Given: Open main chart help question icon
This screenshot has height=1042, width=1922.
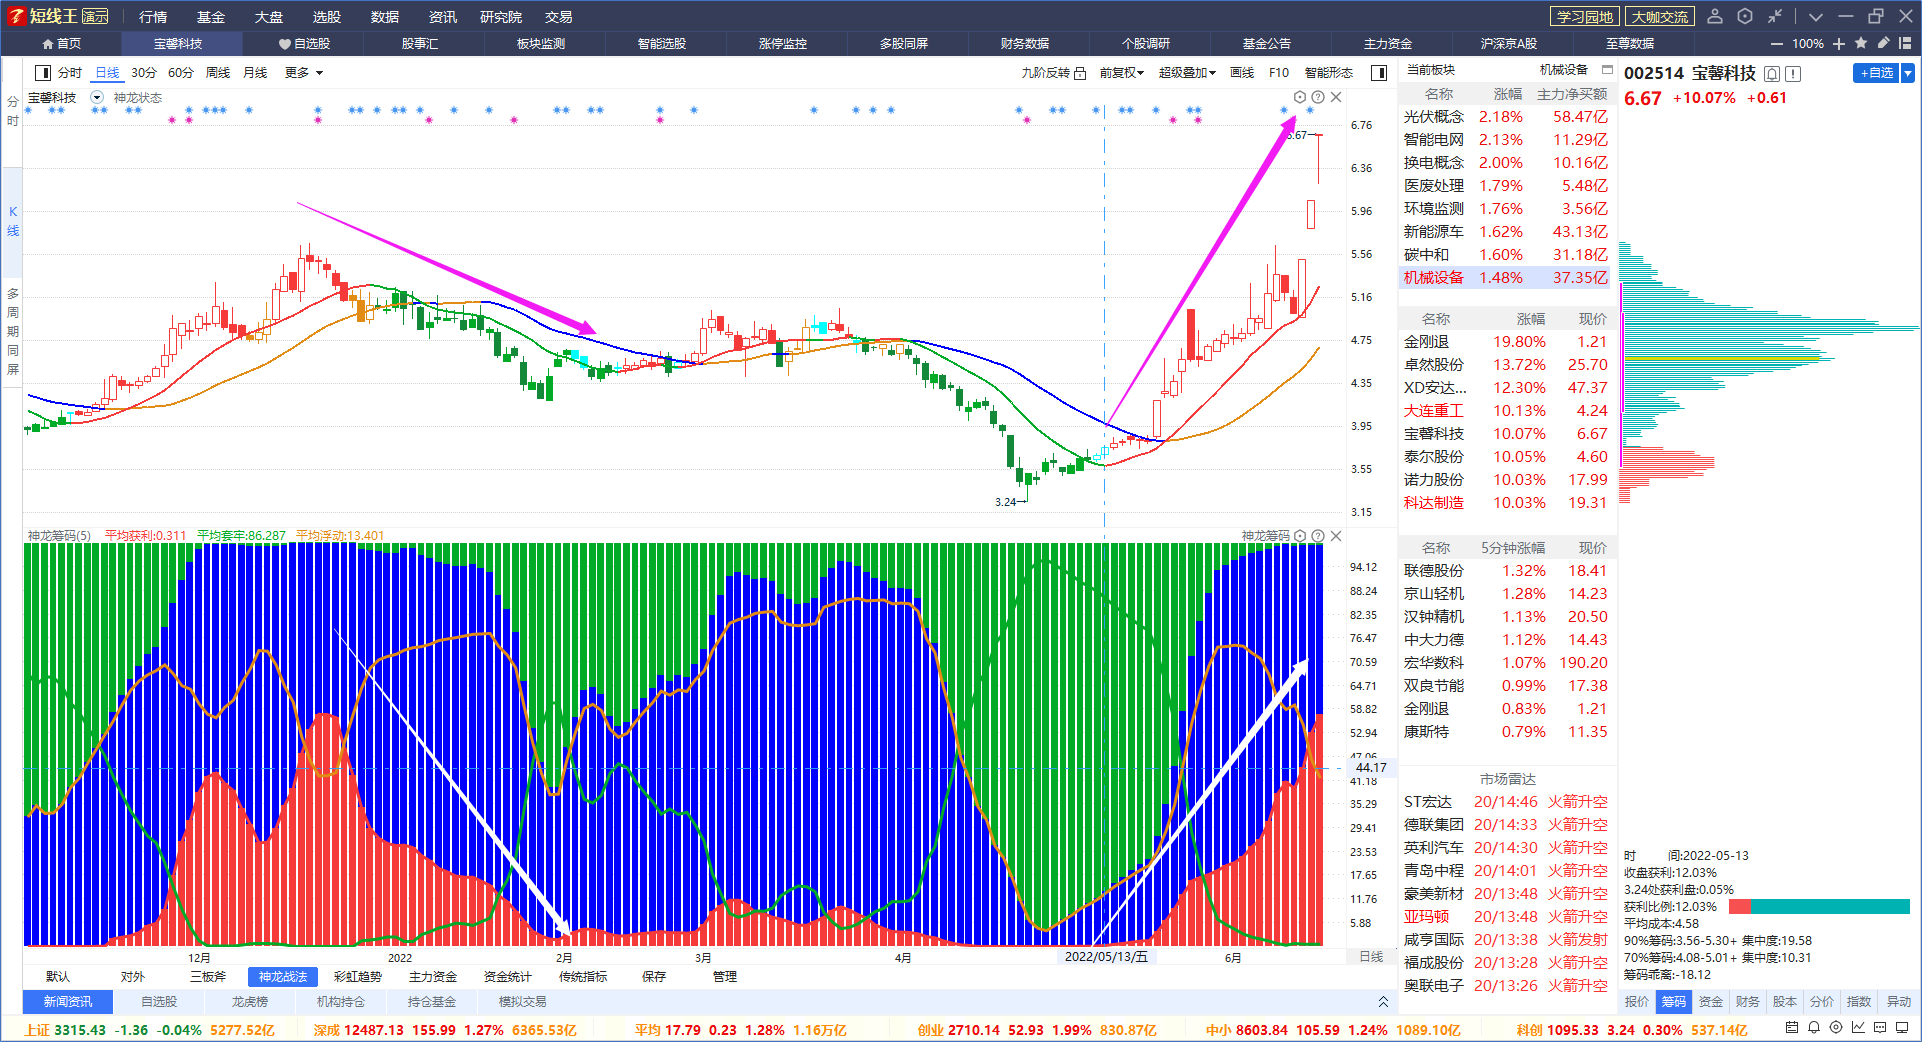Looking at the screenshot, I should (x=1318, y=97).
